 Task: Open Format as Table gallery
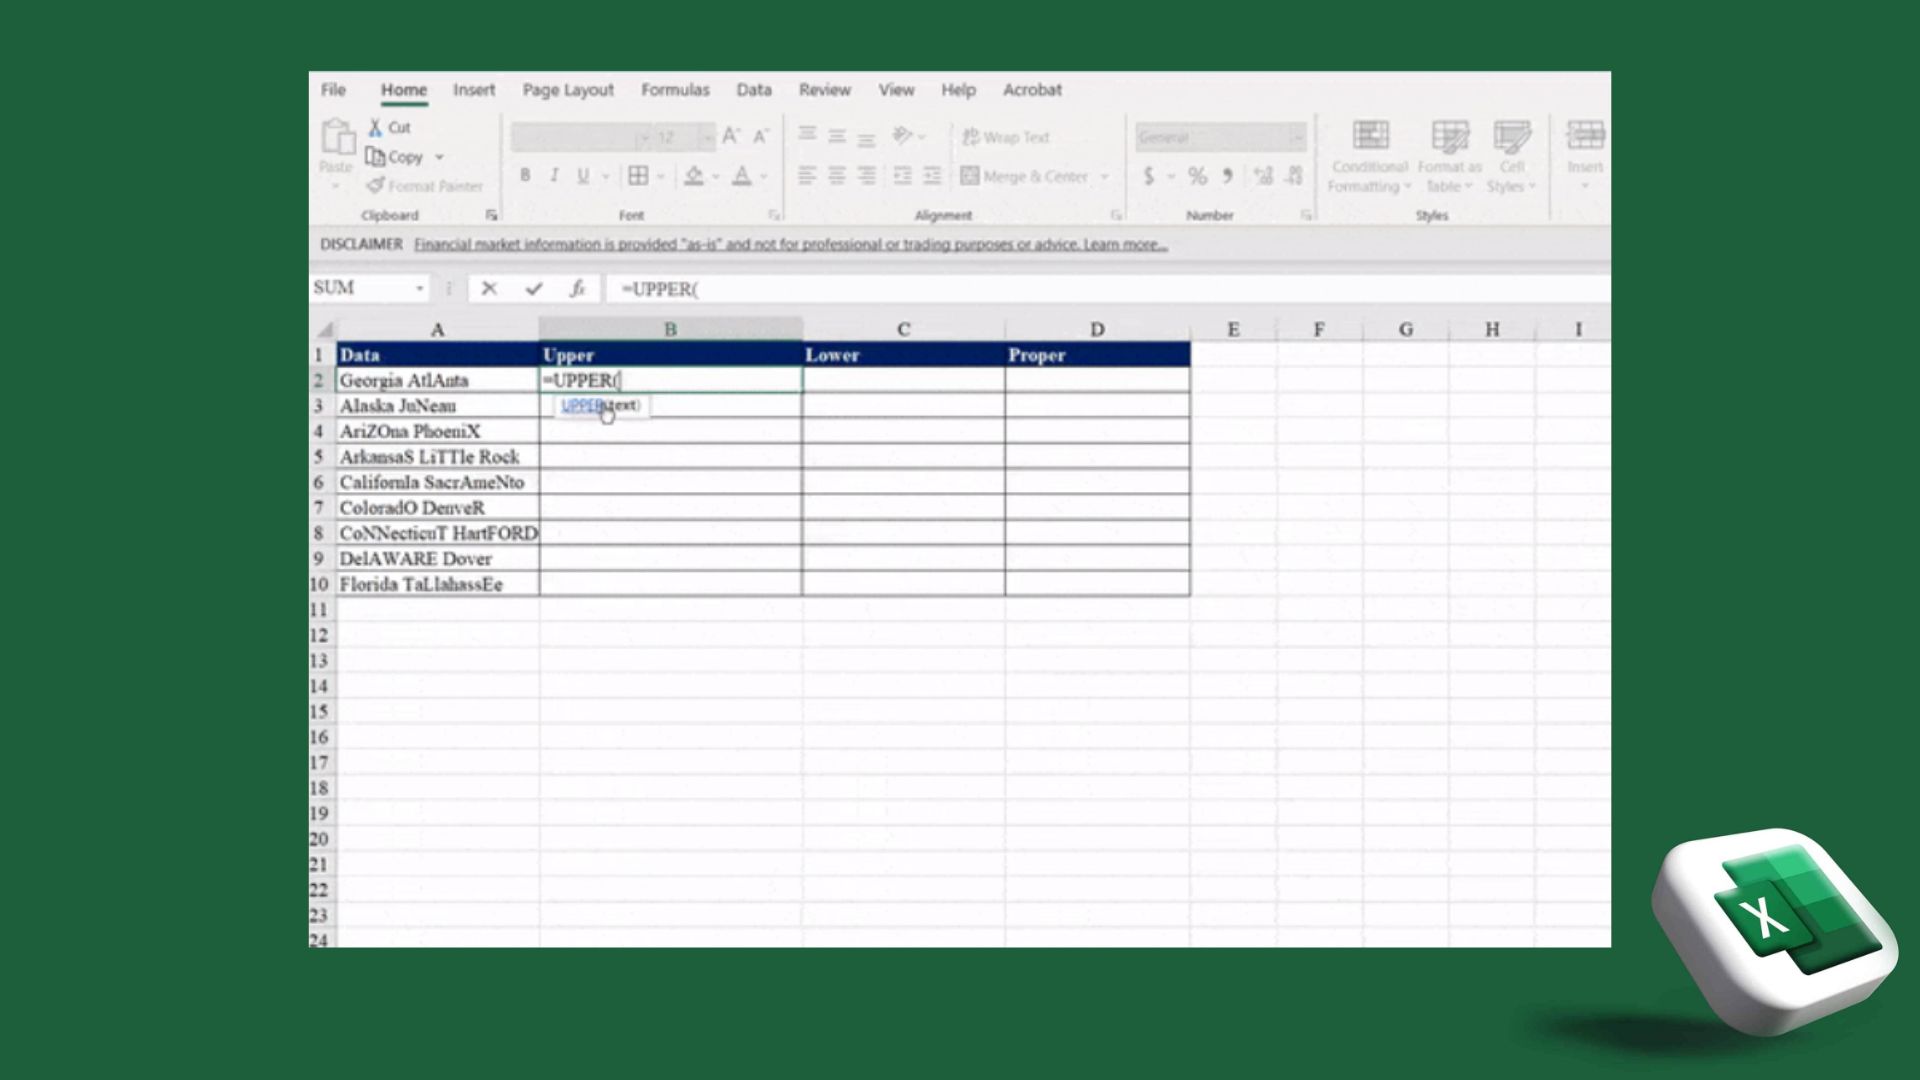[x=1450, y=157]
